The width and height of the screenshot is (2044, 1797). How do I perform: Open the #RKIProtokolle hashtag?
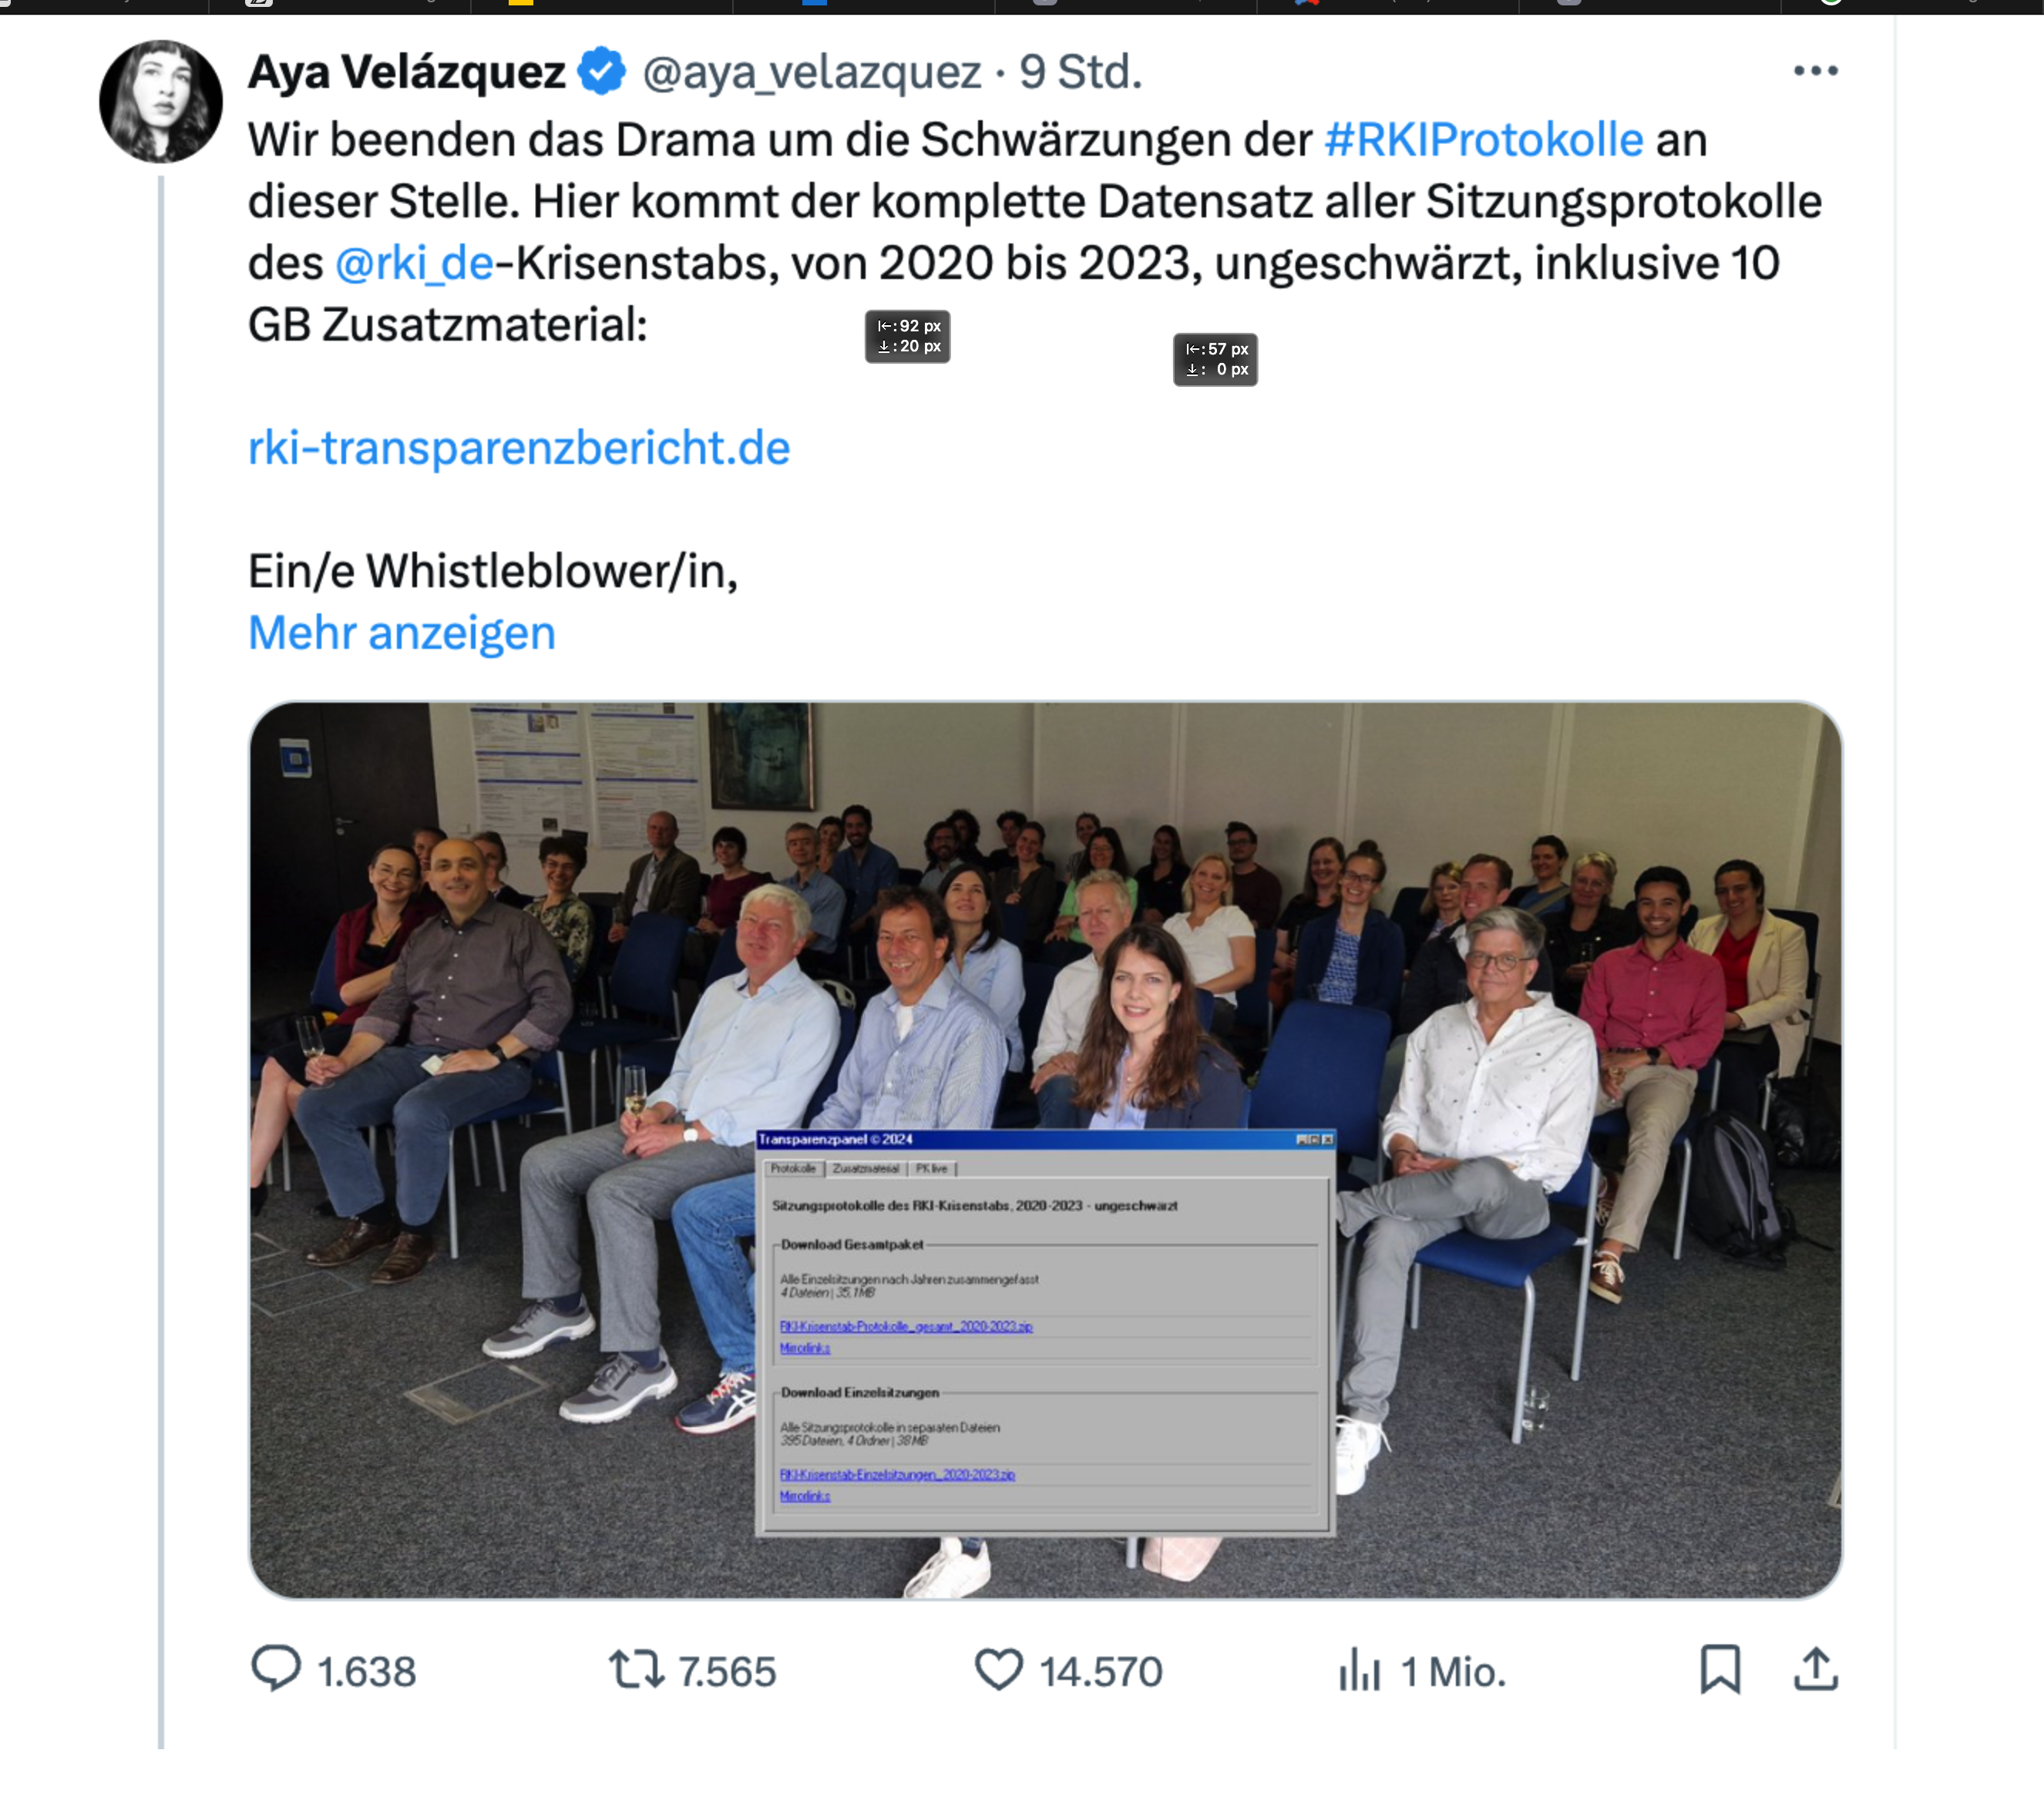coord(1484,139)
